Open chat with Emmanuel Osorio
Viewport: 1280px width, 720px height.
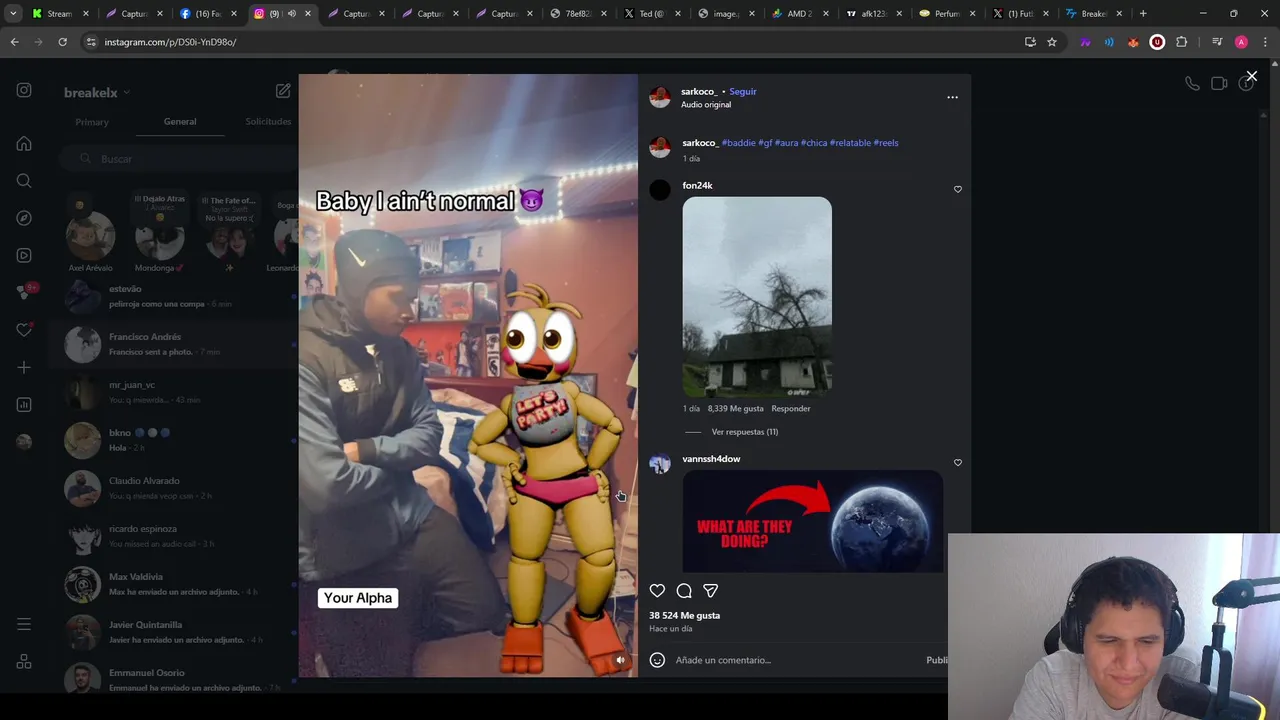coord(175,678)
